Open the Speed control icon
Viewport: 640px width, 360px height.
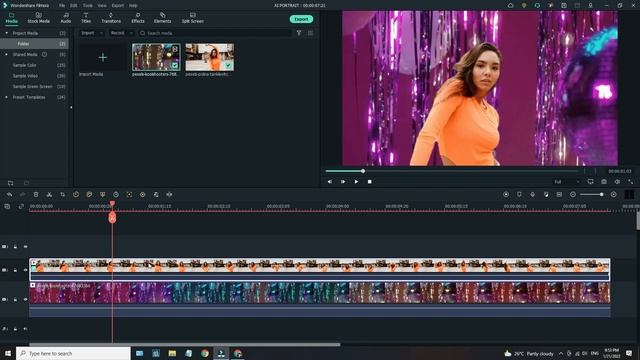click(x=76, y=195)
